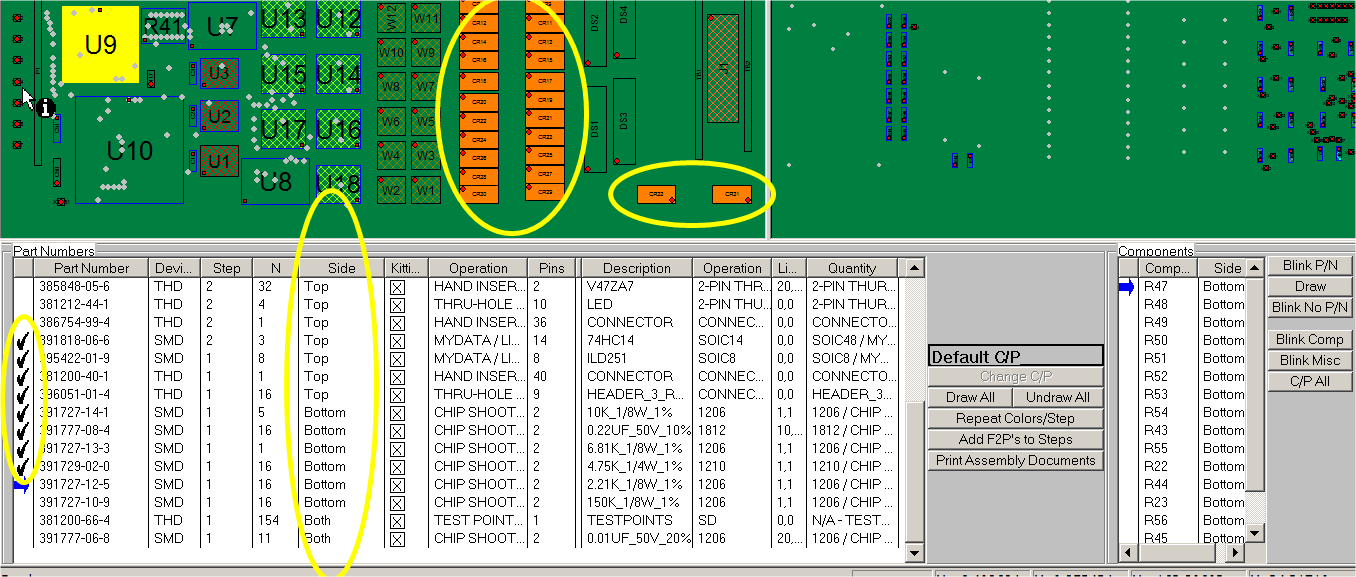The width and height of the screenshot is (1356, 577).
Task: Sort the table by the Part Number column header
Action: point(91,268)
